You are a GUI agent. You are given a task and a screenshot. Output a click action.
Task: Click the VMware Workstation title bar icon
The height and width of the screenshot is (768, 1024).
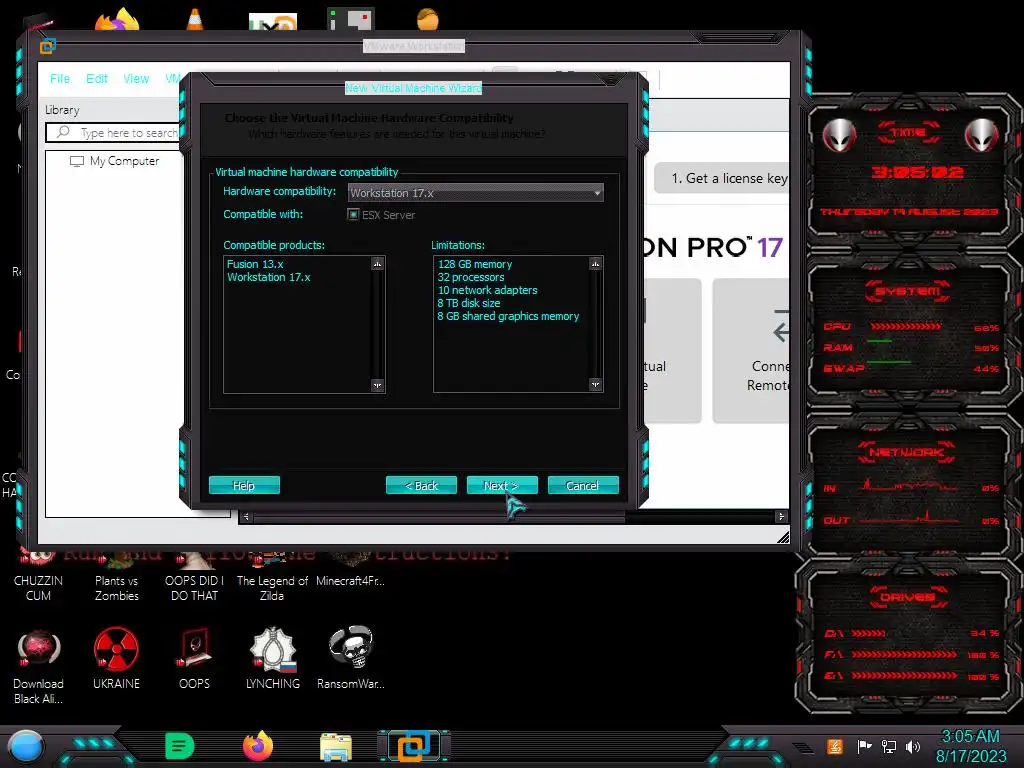pyautogui.click(x=48, y=46)
